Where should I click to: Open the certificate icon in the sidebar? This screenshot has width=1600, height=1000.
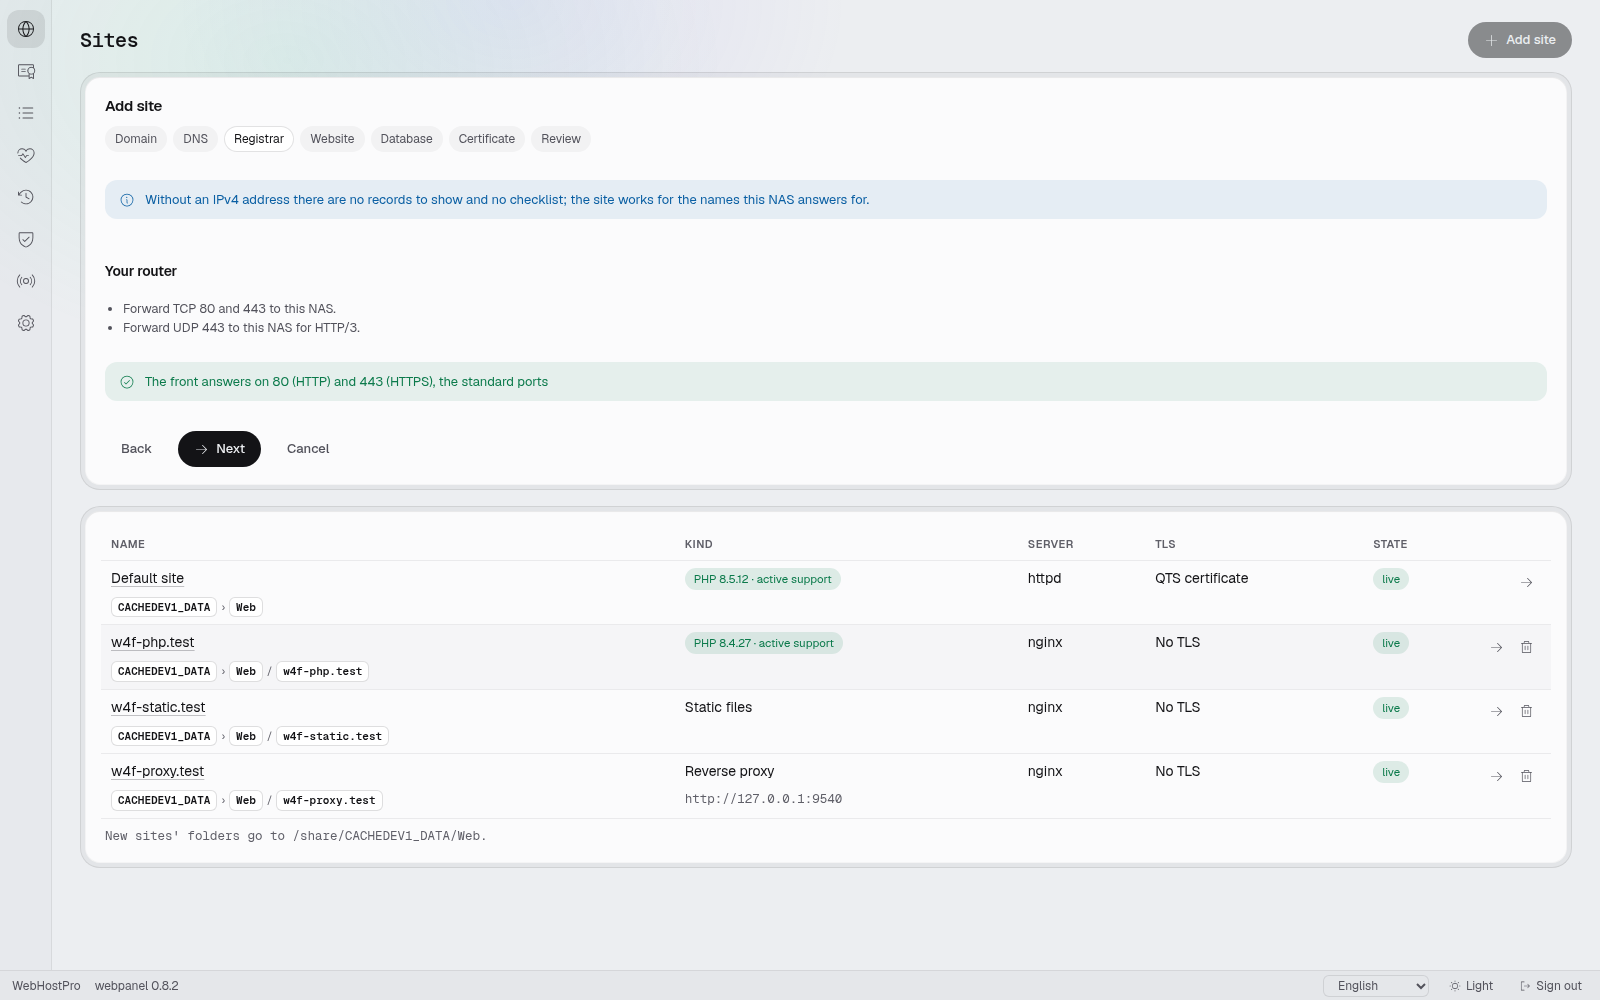[26, 71]
